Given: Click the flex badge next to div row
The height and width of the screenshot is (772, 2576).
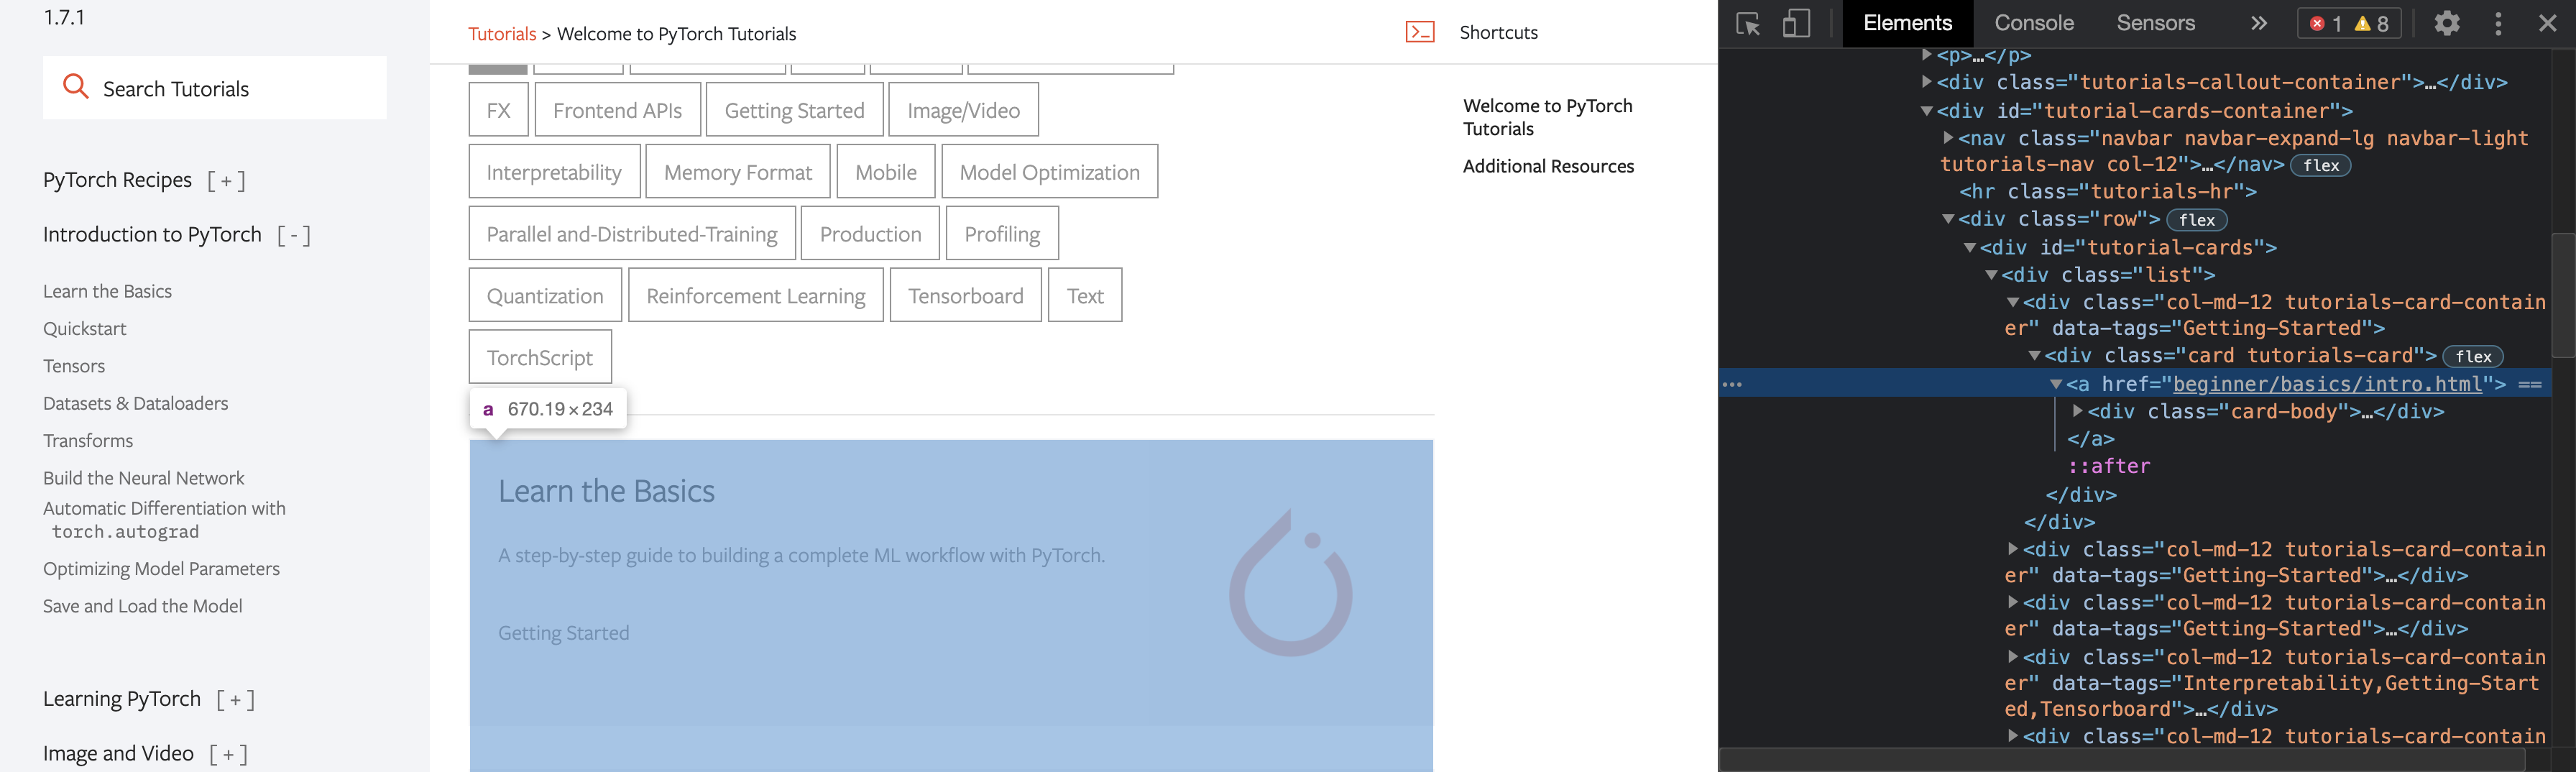Looking at the screenshot, I should pyautogui.click(x=2197, y=220).
